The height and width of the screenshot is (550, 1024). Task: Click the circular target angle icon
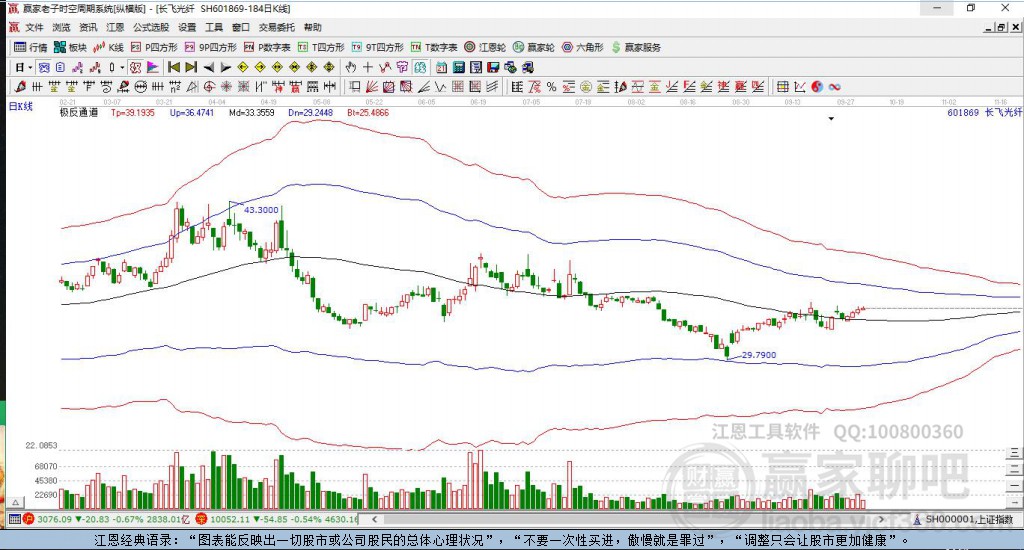pyautogui.click(x=209, y=87)
